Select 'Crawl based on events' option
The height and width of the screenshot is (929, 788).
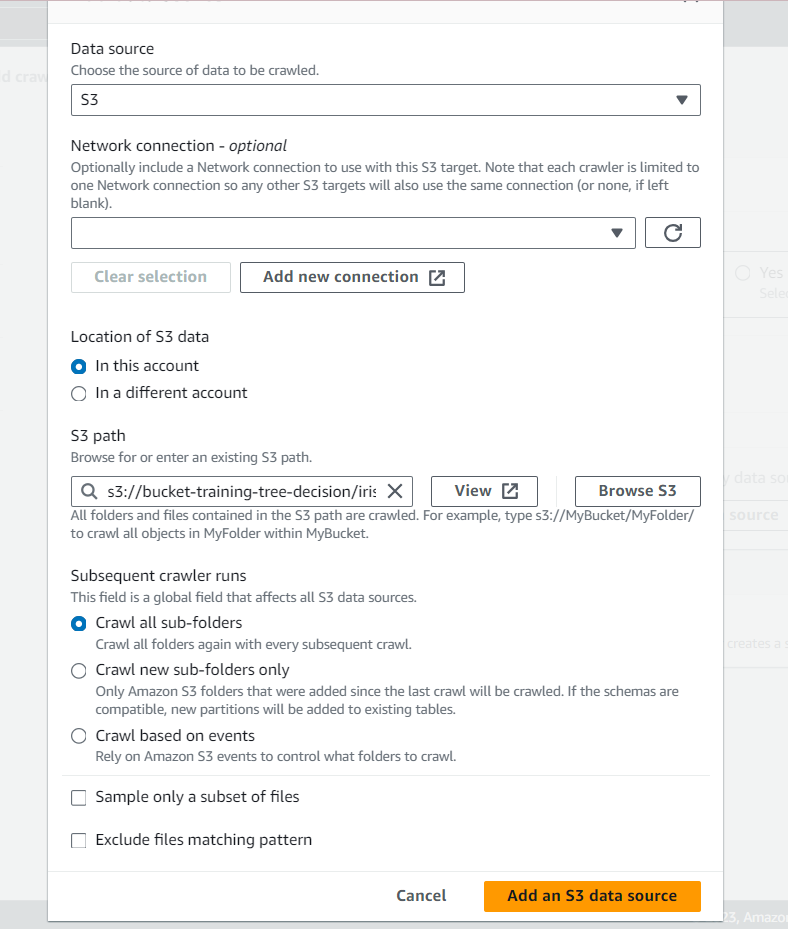79,737
